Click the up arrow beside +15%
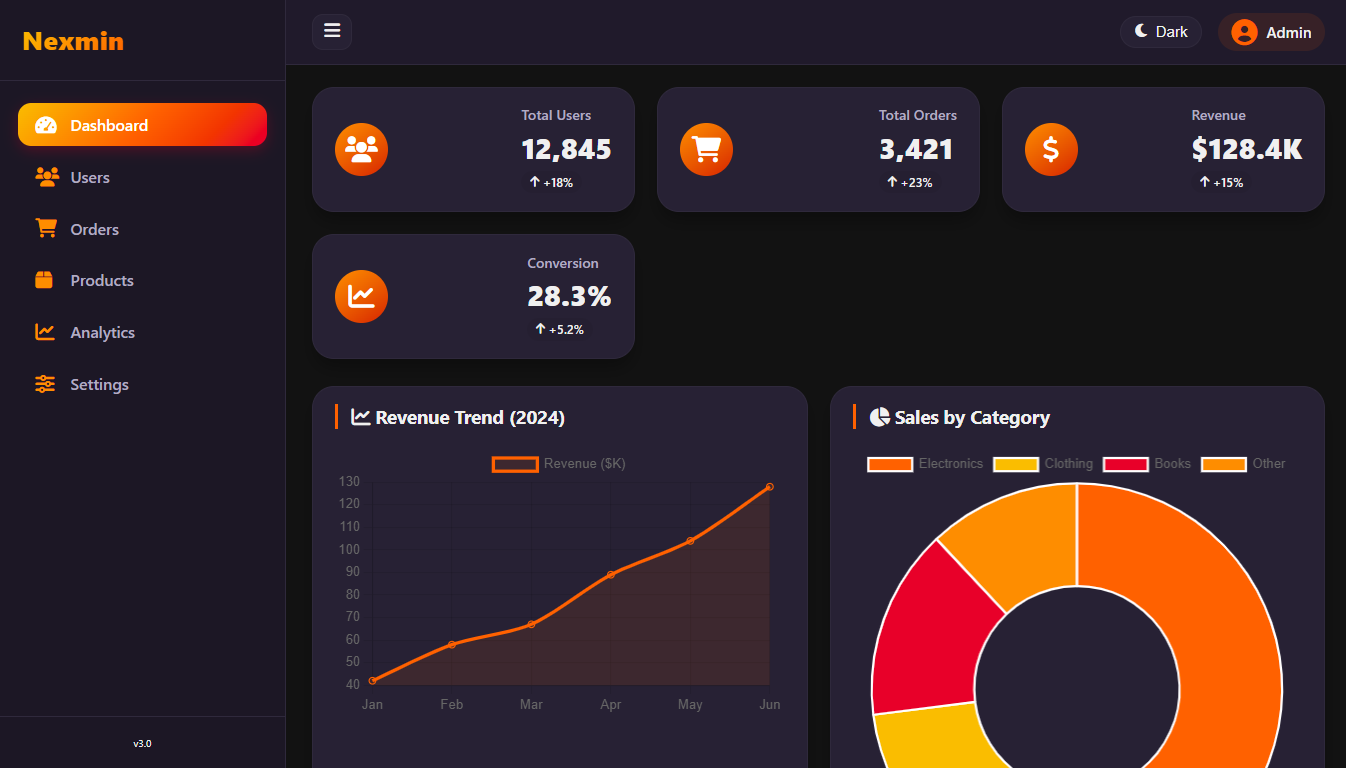The image size is (1346, 768). 1205,182
